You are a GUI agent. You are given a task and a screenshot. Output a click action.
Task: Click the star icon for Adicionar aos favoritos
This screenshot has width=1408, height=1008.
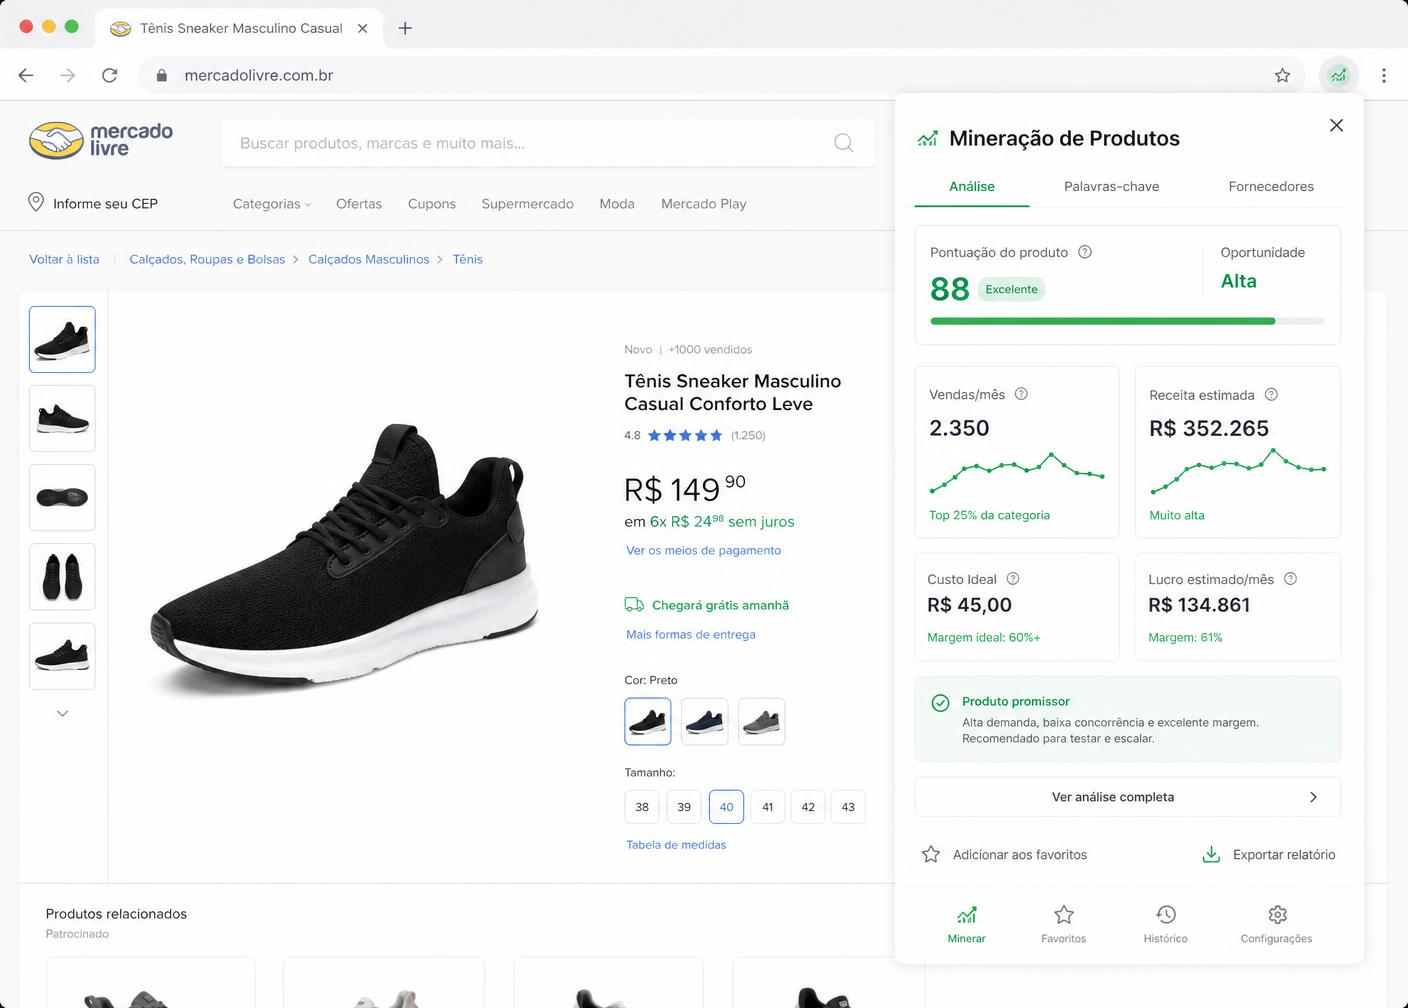(931, 854)
